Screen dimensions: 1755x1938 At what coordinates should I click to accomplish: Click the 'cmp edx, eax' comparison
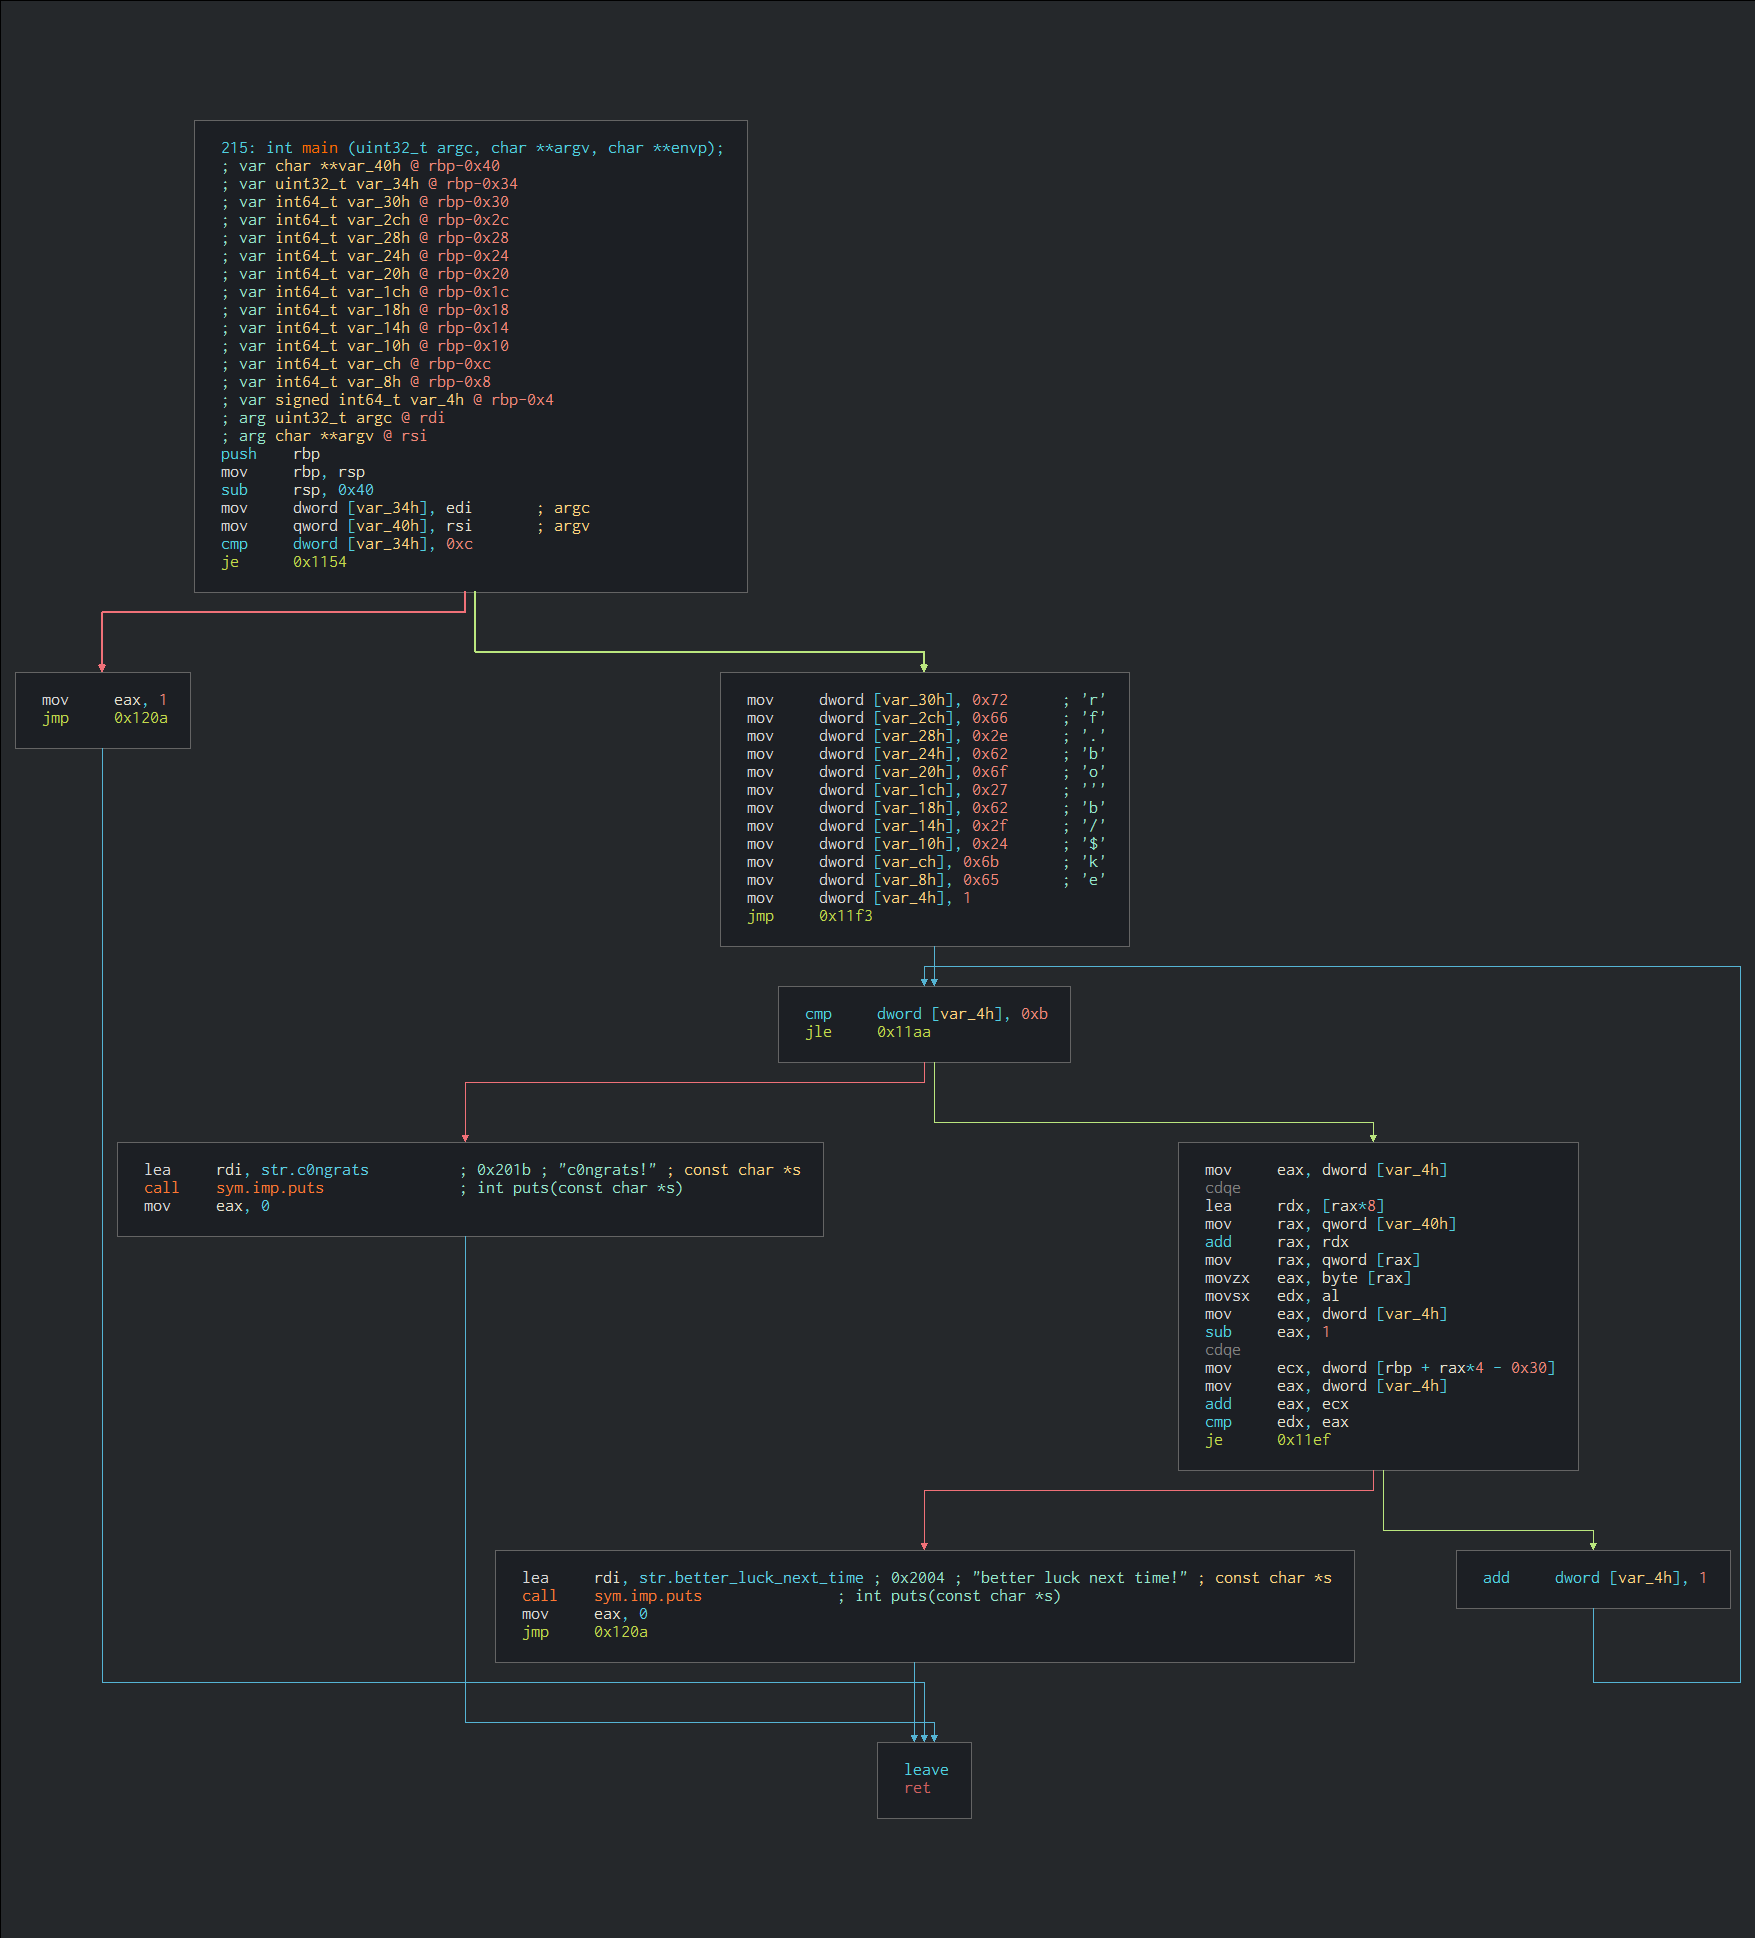pos(1277,1422)
